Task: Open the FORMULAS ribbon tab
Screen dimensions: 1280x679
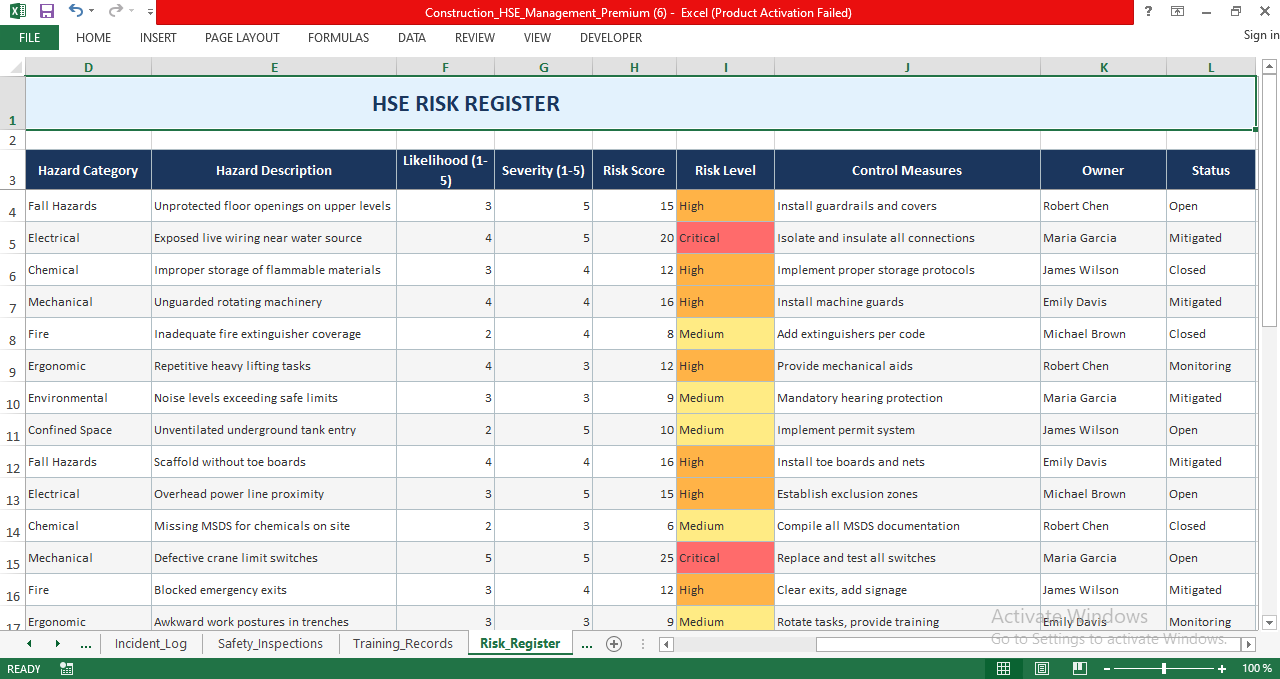Action: click(338, 38)
